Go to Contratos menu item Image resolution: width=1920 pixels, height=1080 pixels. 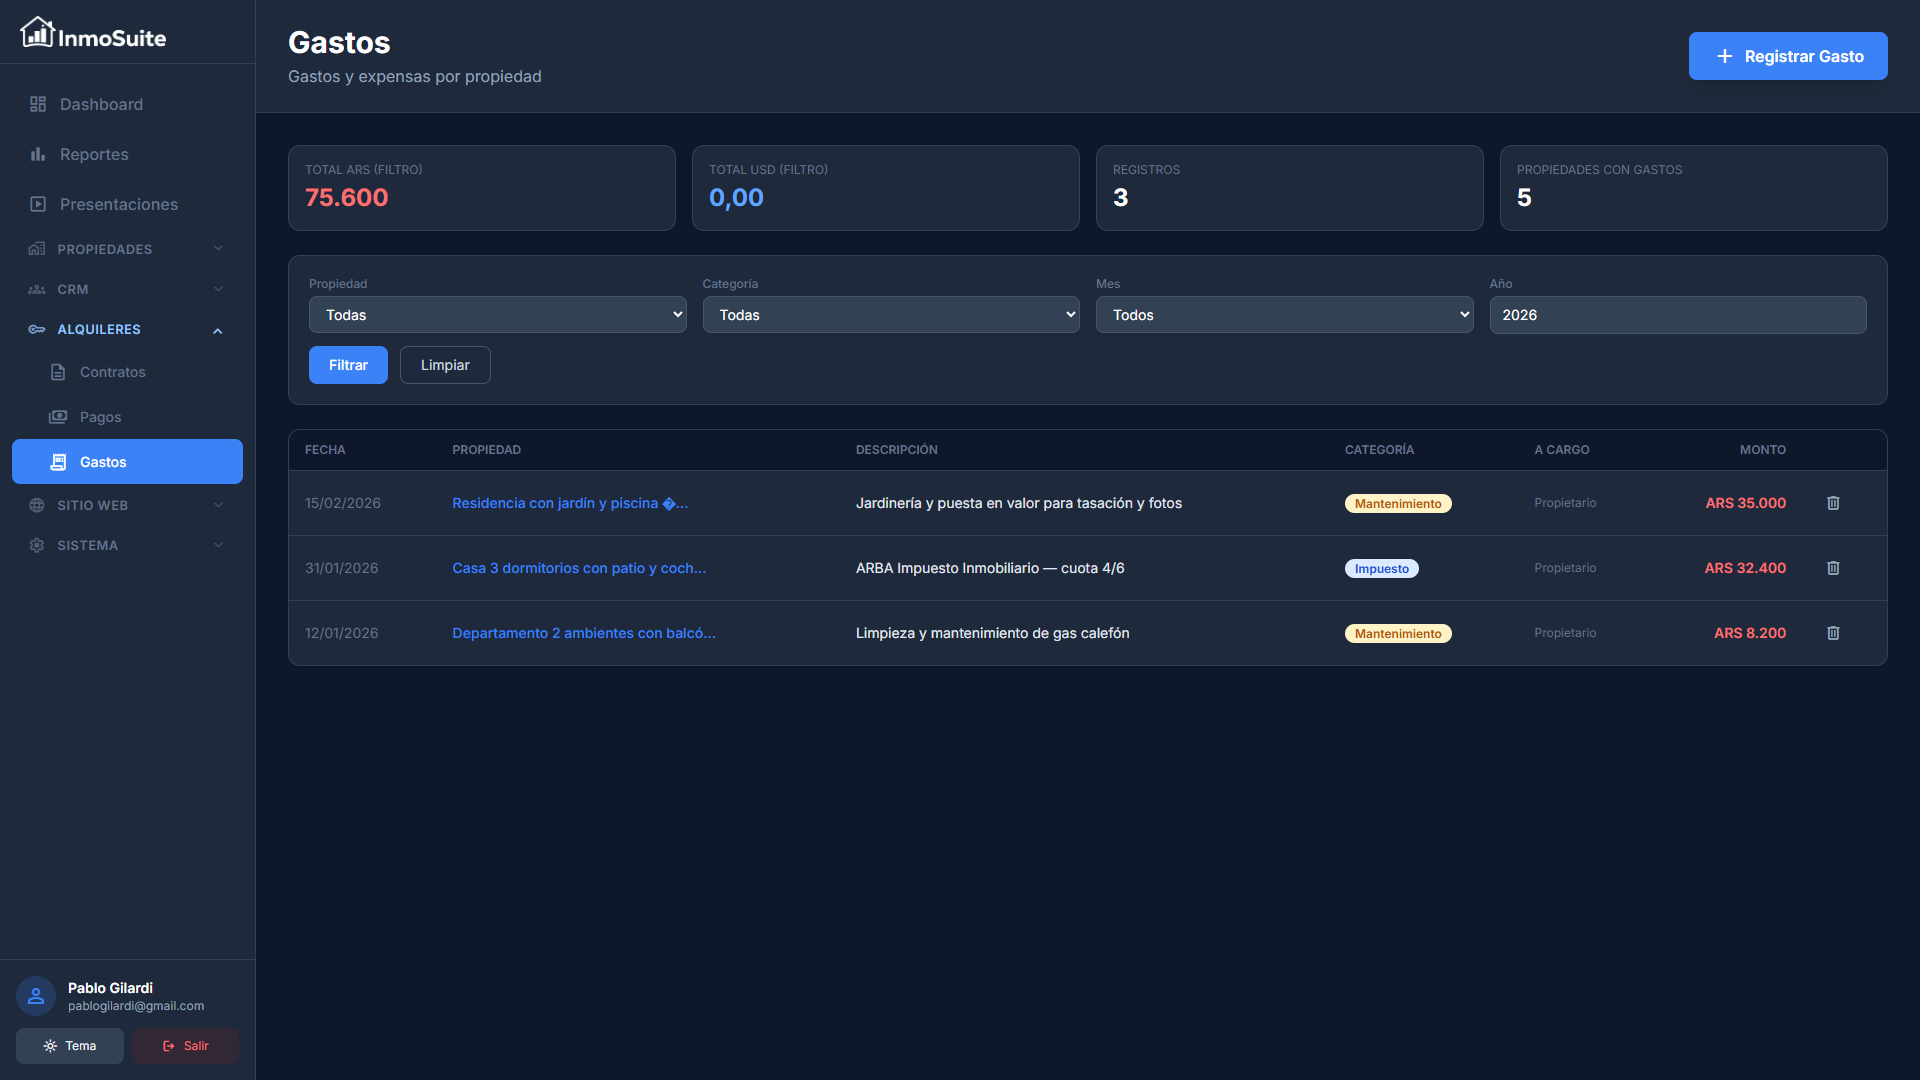[112, 372]
